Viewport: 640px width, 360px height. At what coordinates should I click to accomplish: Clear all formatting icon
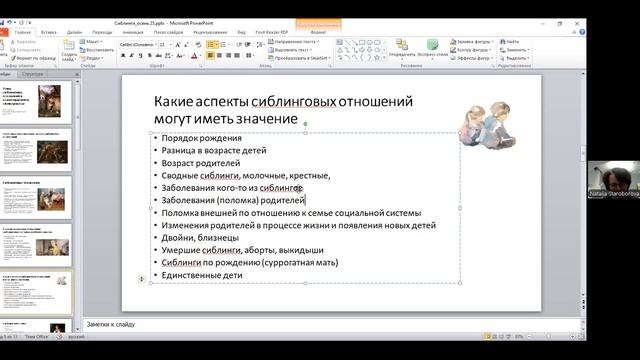198,44
